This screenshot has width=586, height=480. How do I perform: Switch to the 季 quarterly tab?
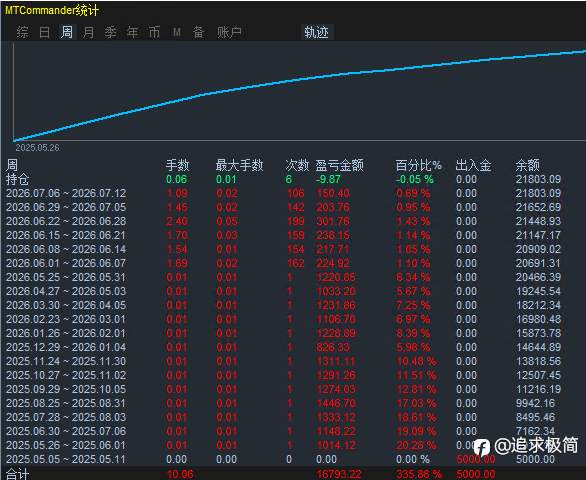(x=110, y=32)
